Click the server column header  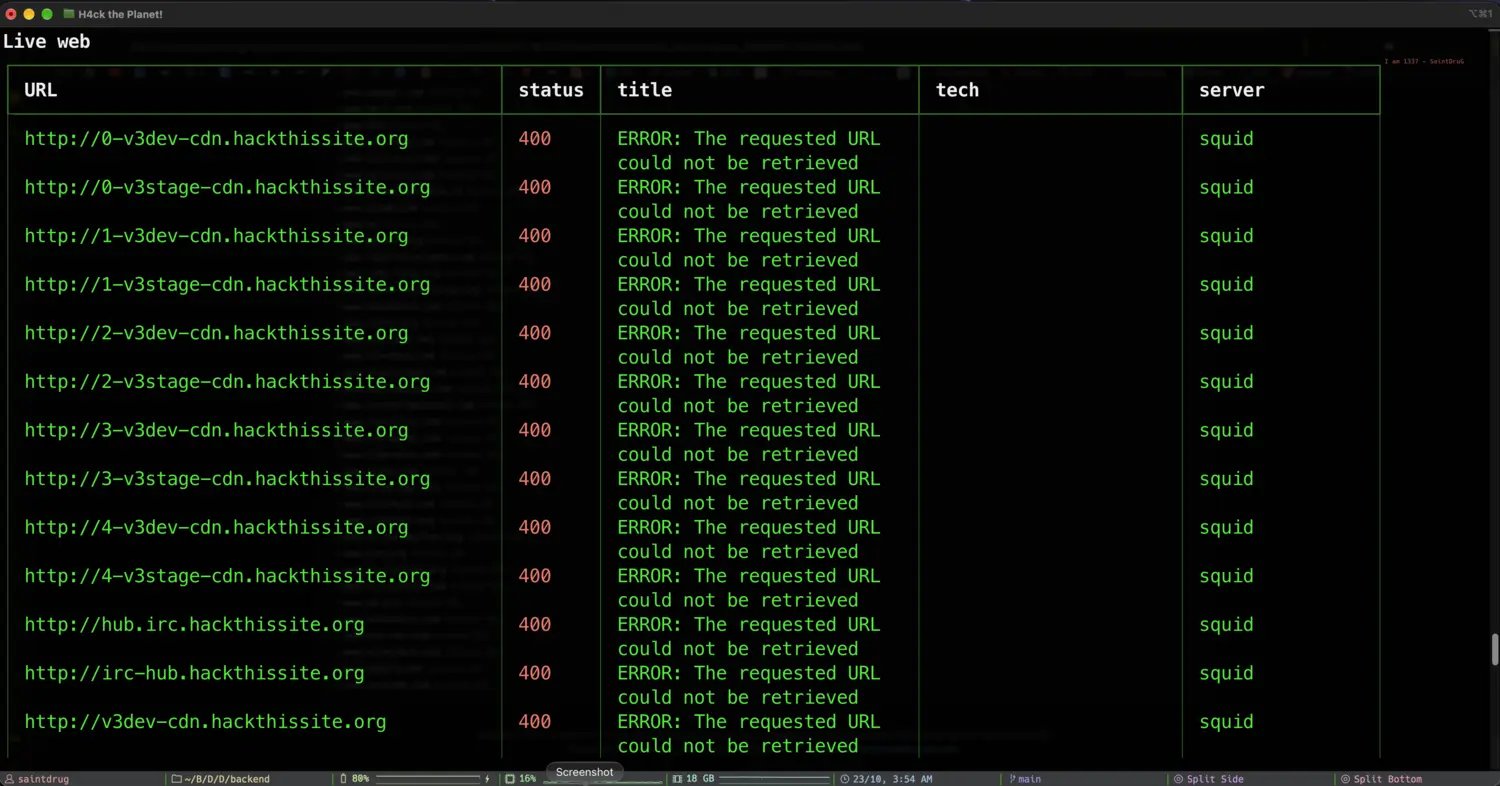pyautogui.click(x=1232, y=90)
